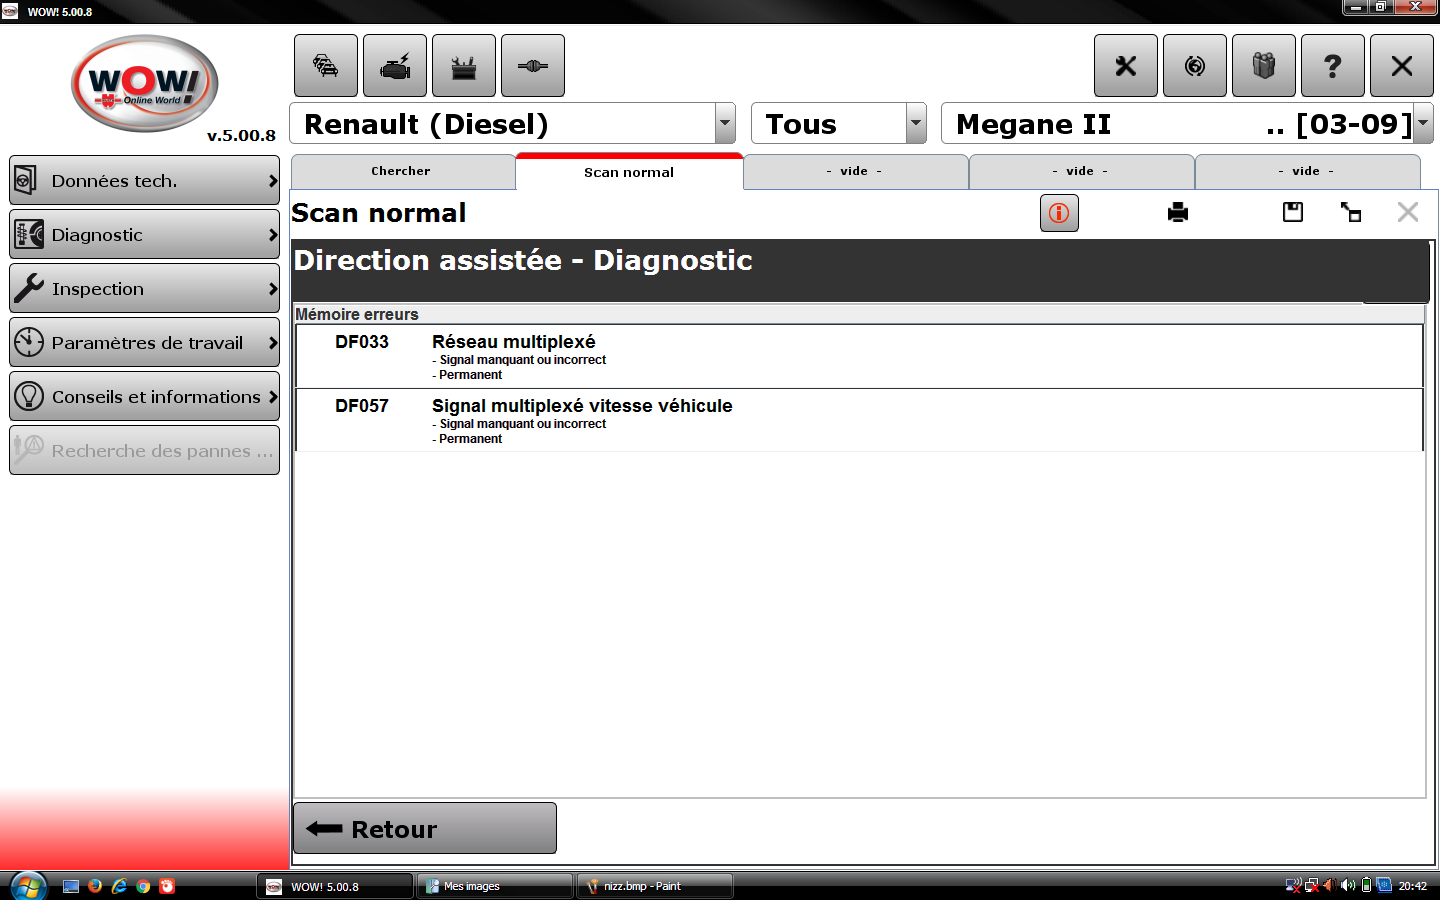The width and height of the screenshot is (1440, 900).
Task: Launch Chrome from quick launch
Action: [x=143, y=886]
